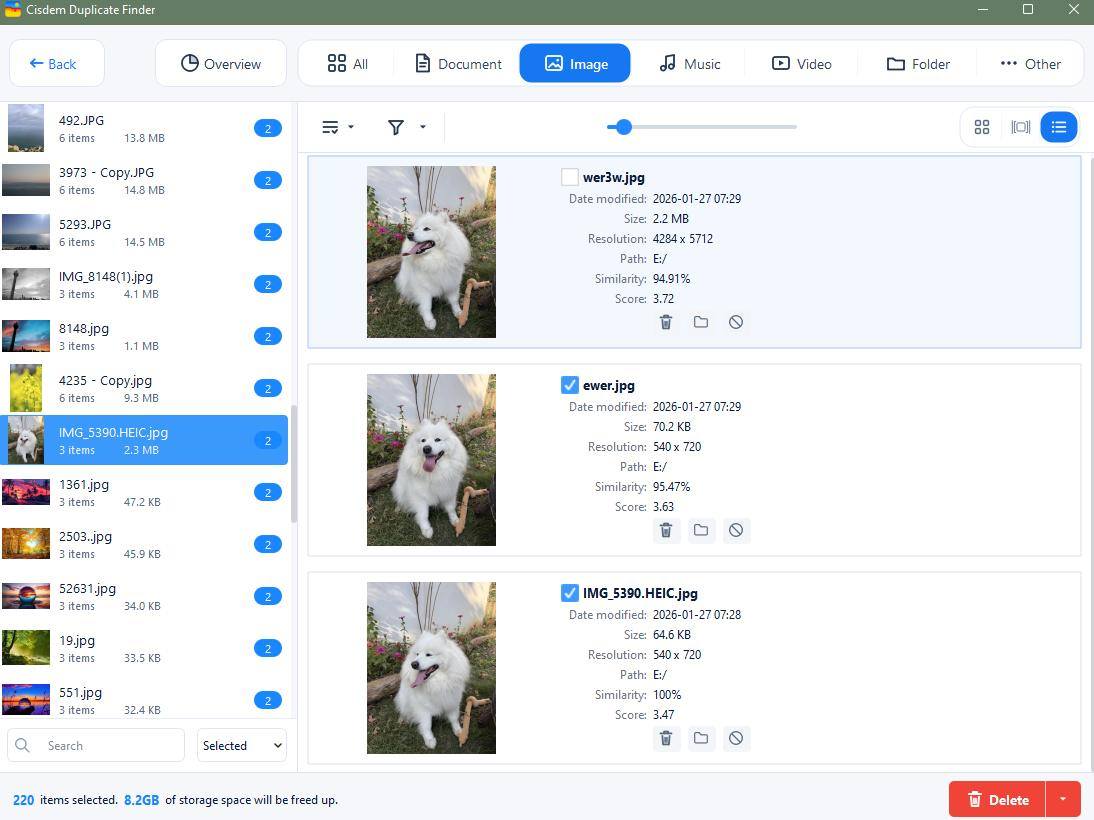Switch to side-by-side compare view
1094x820 pixels.
(1020, 127)
